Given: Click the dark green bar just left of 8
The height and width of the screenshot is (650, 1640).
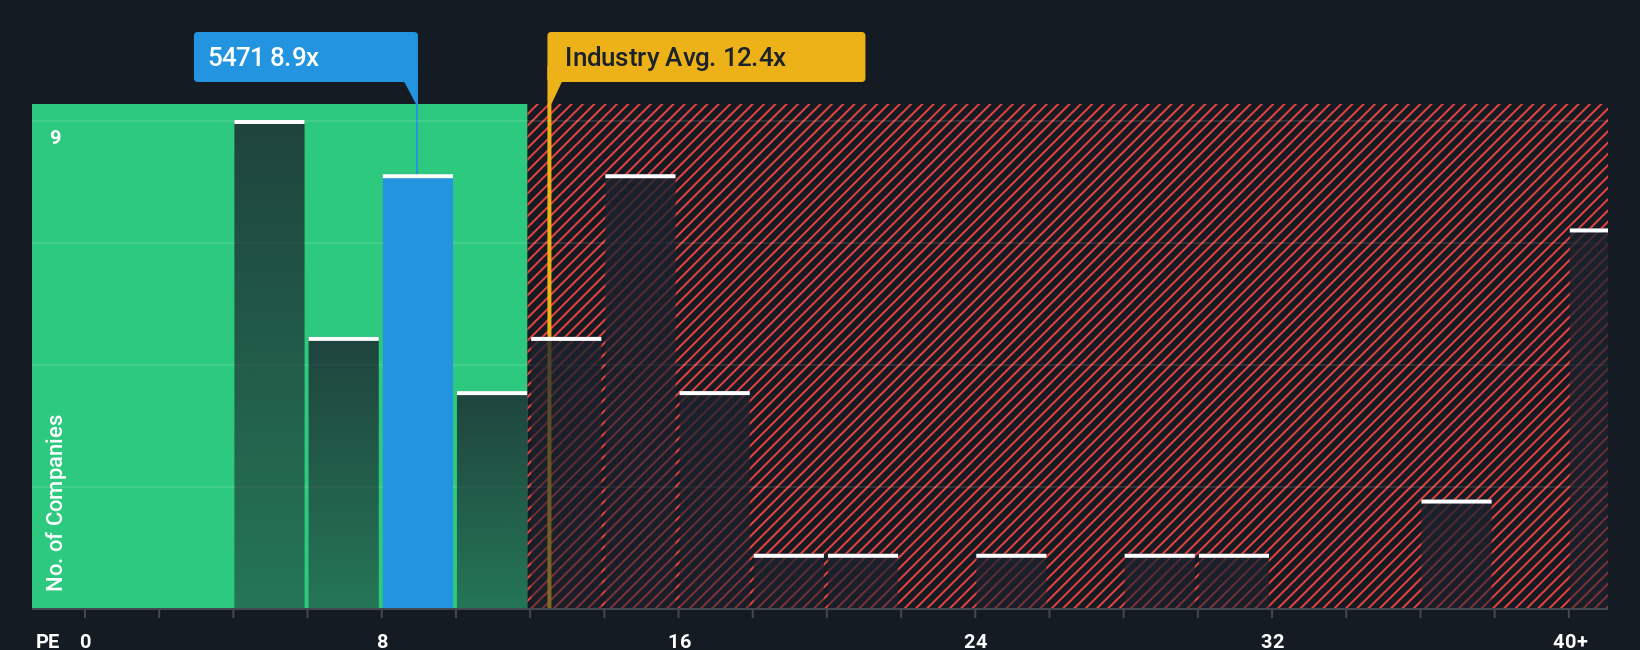Looking at the screenshot, I should 344,473.
